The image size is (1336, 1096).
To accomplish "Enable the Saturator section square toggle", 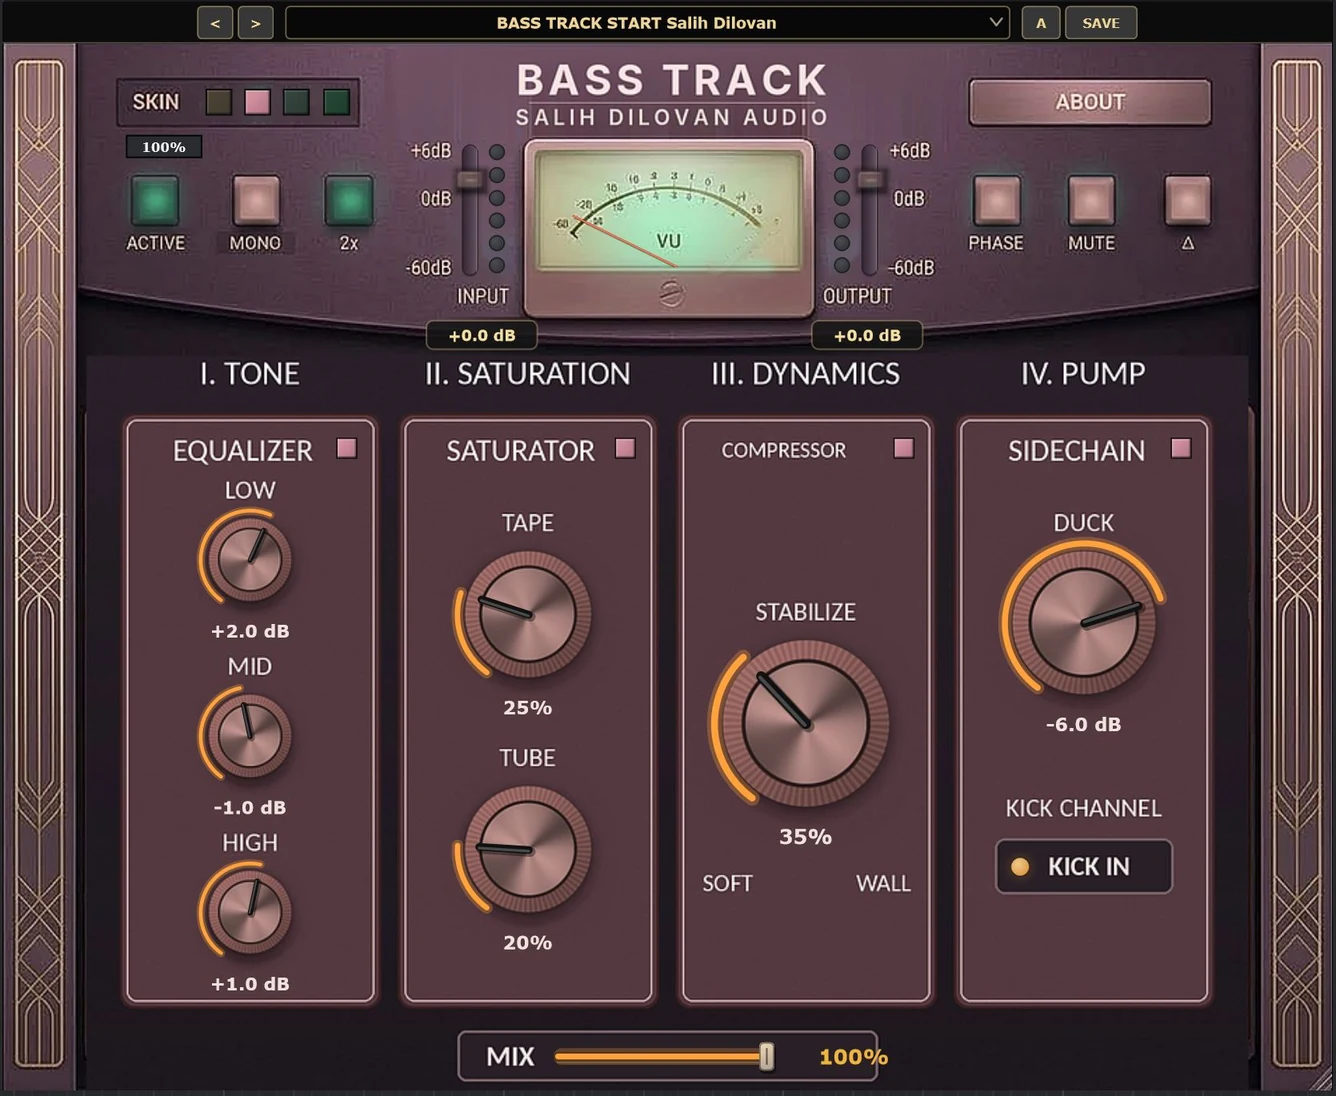I will (x=625, y=448).
